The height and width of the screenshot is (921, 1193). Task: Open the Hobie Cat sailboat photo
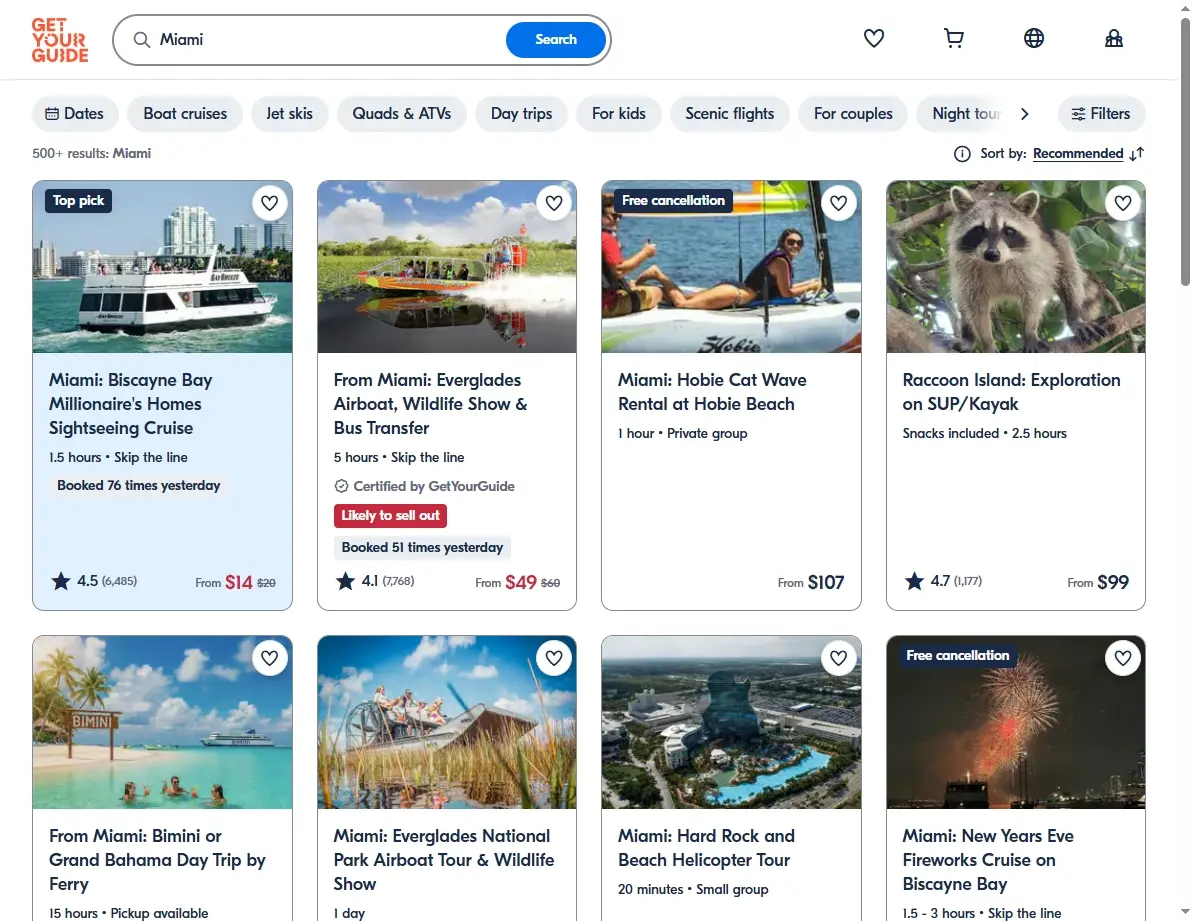731,267
